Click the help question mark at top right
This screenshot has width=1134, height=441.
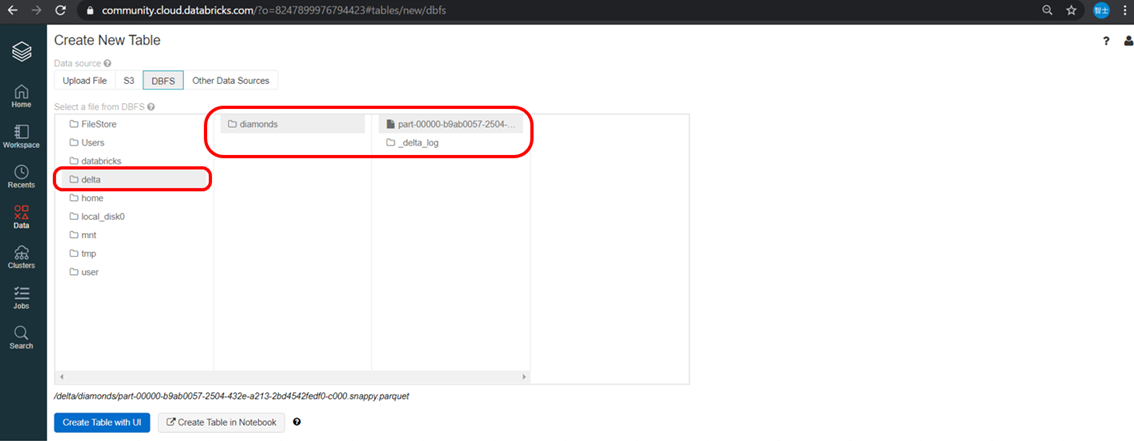[1106, 41]
